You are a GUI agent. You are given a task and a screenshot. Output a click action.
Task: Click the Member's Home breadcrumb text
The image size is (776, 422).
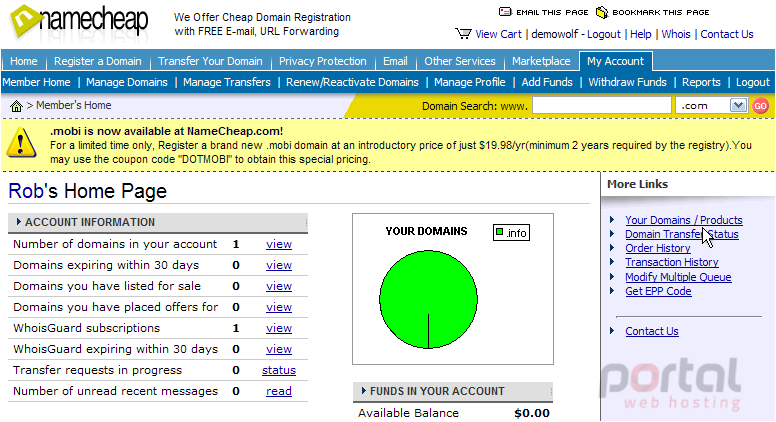pyautogui.click(x=73, y=105)
